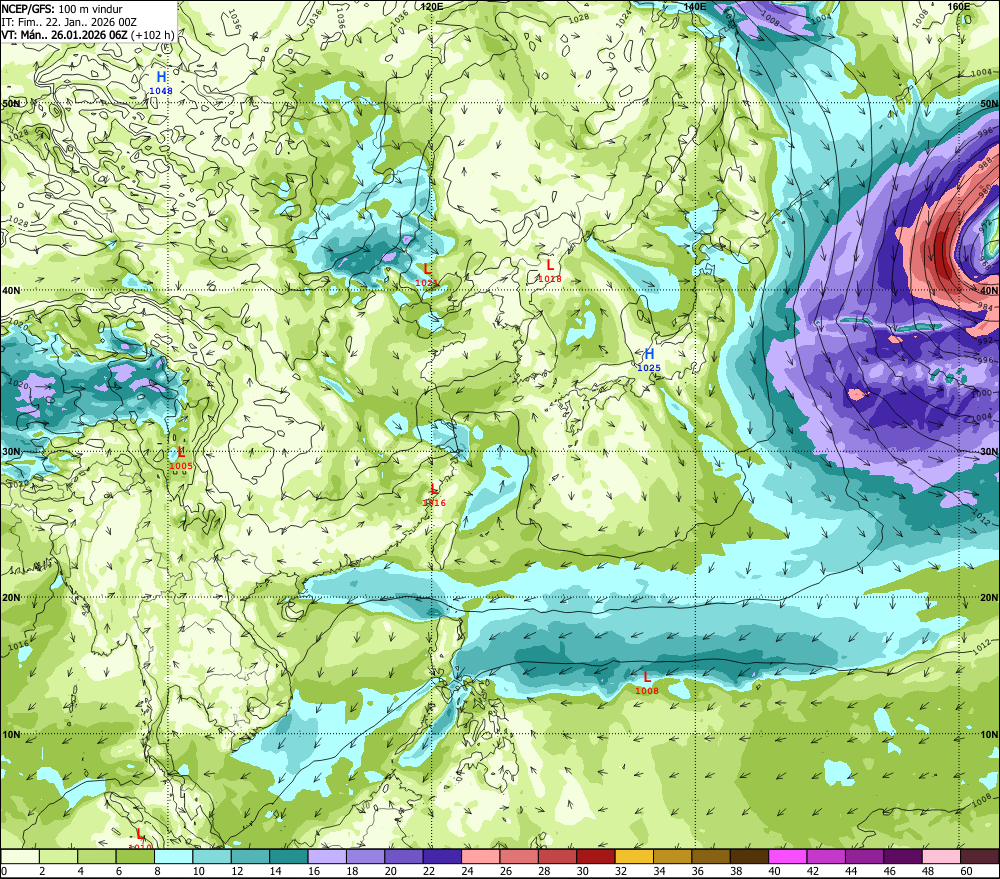Image resolution: width=1000 pixels, height=879 pixels.
Task: Click the dark brown 38–40 legend swatch
Action: (749, 856)
